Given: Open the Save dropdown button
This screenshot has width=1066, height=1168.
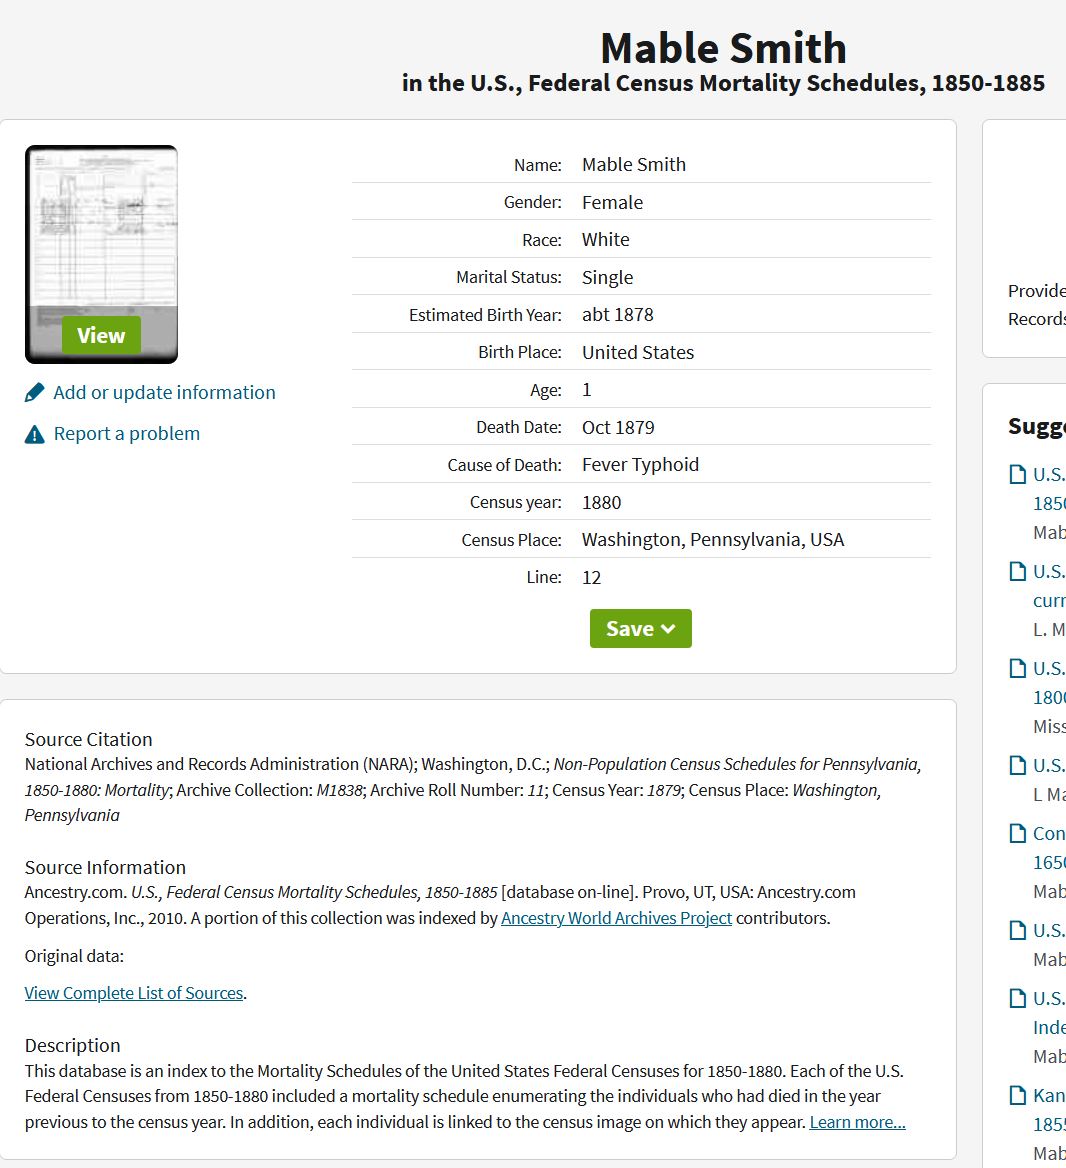Looking at the screenshot, I should point(641,629).
